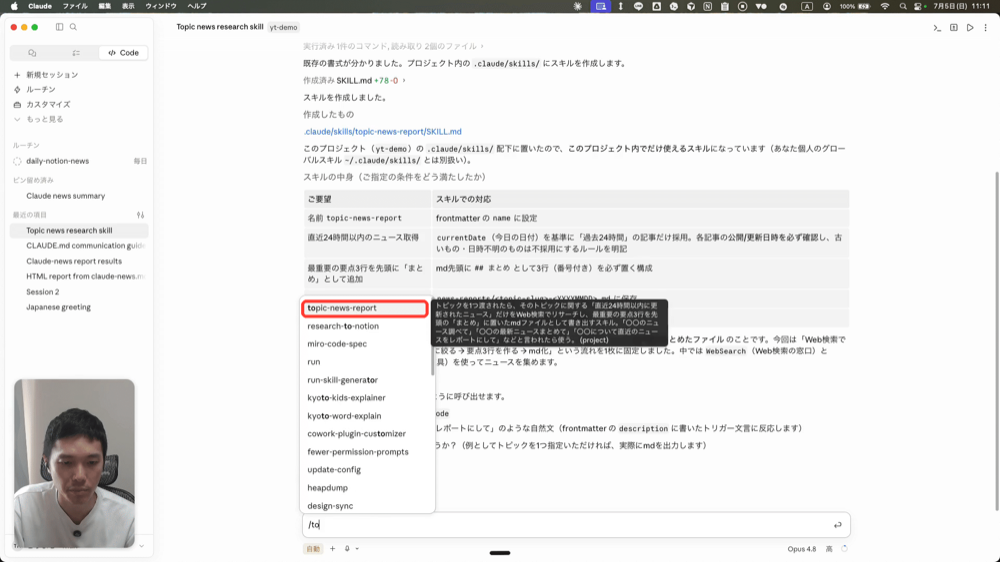Open the ウィンドウ menu
This screenshot has height=562, width=1000.
pyautogui.click(x=161, y=6)
